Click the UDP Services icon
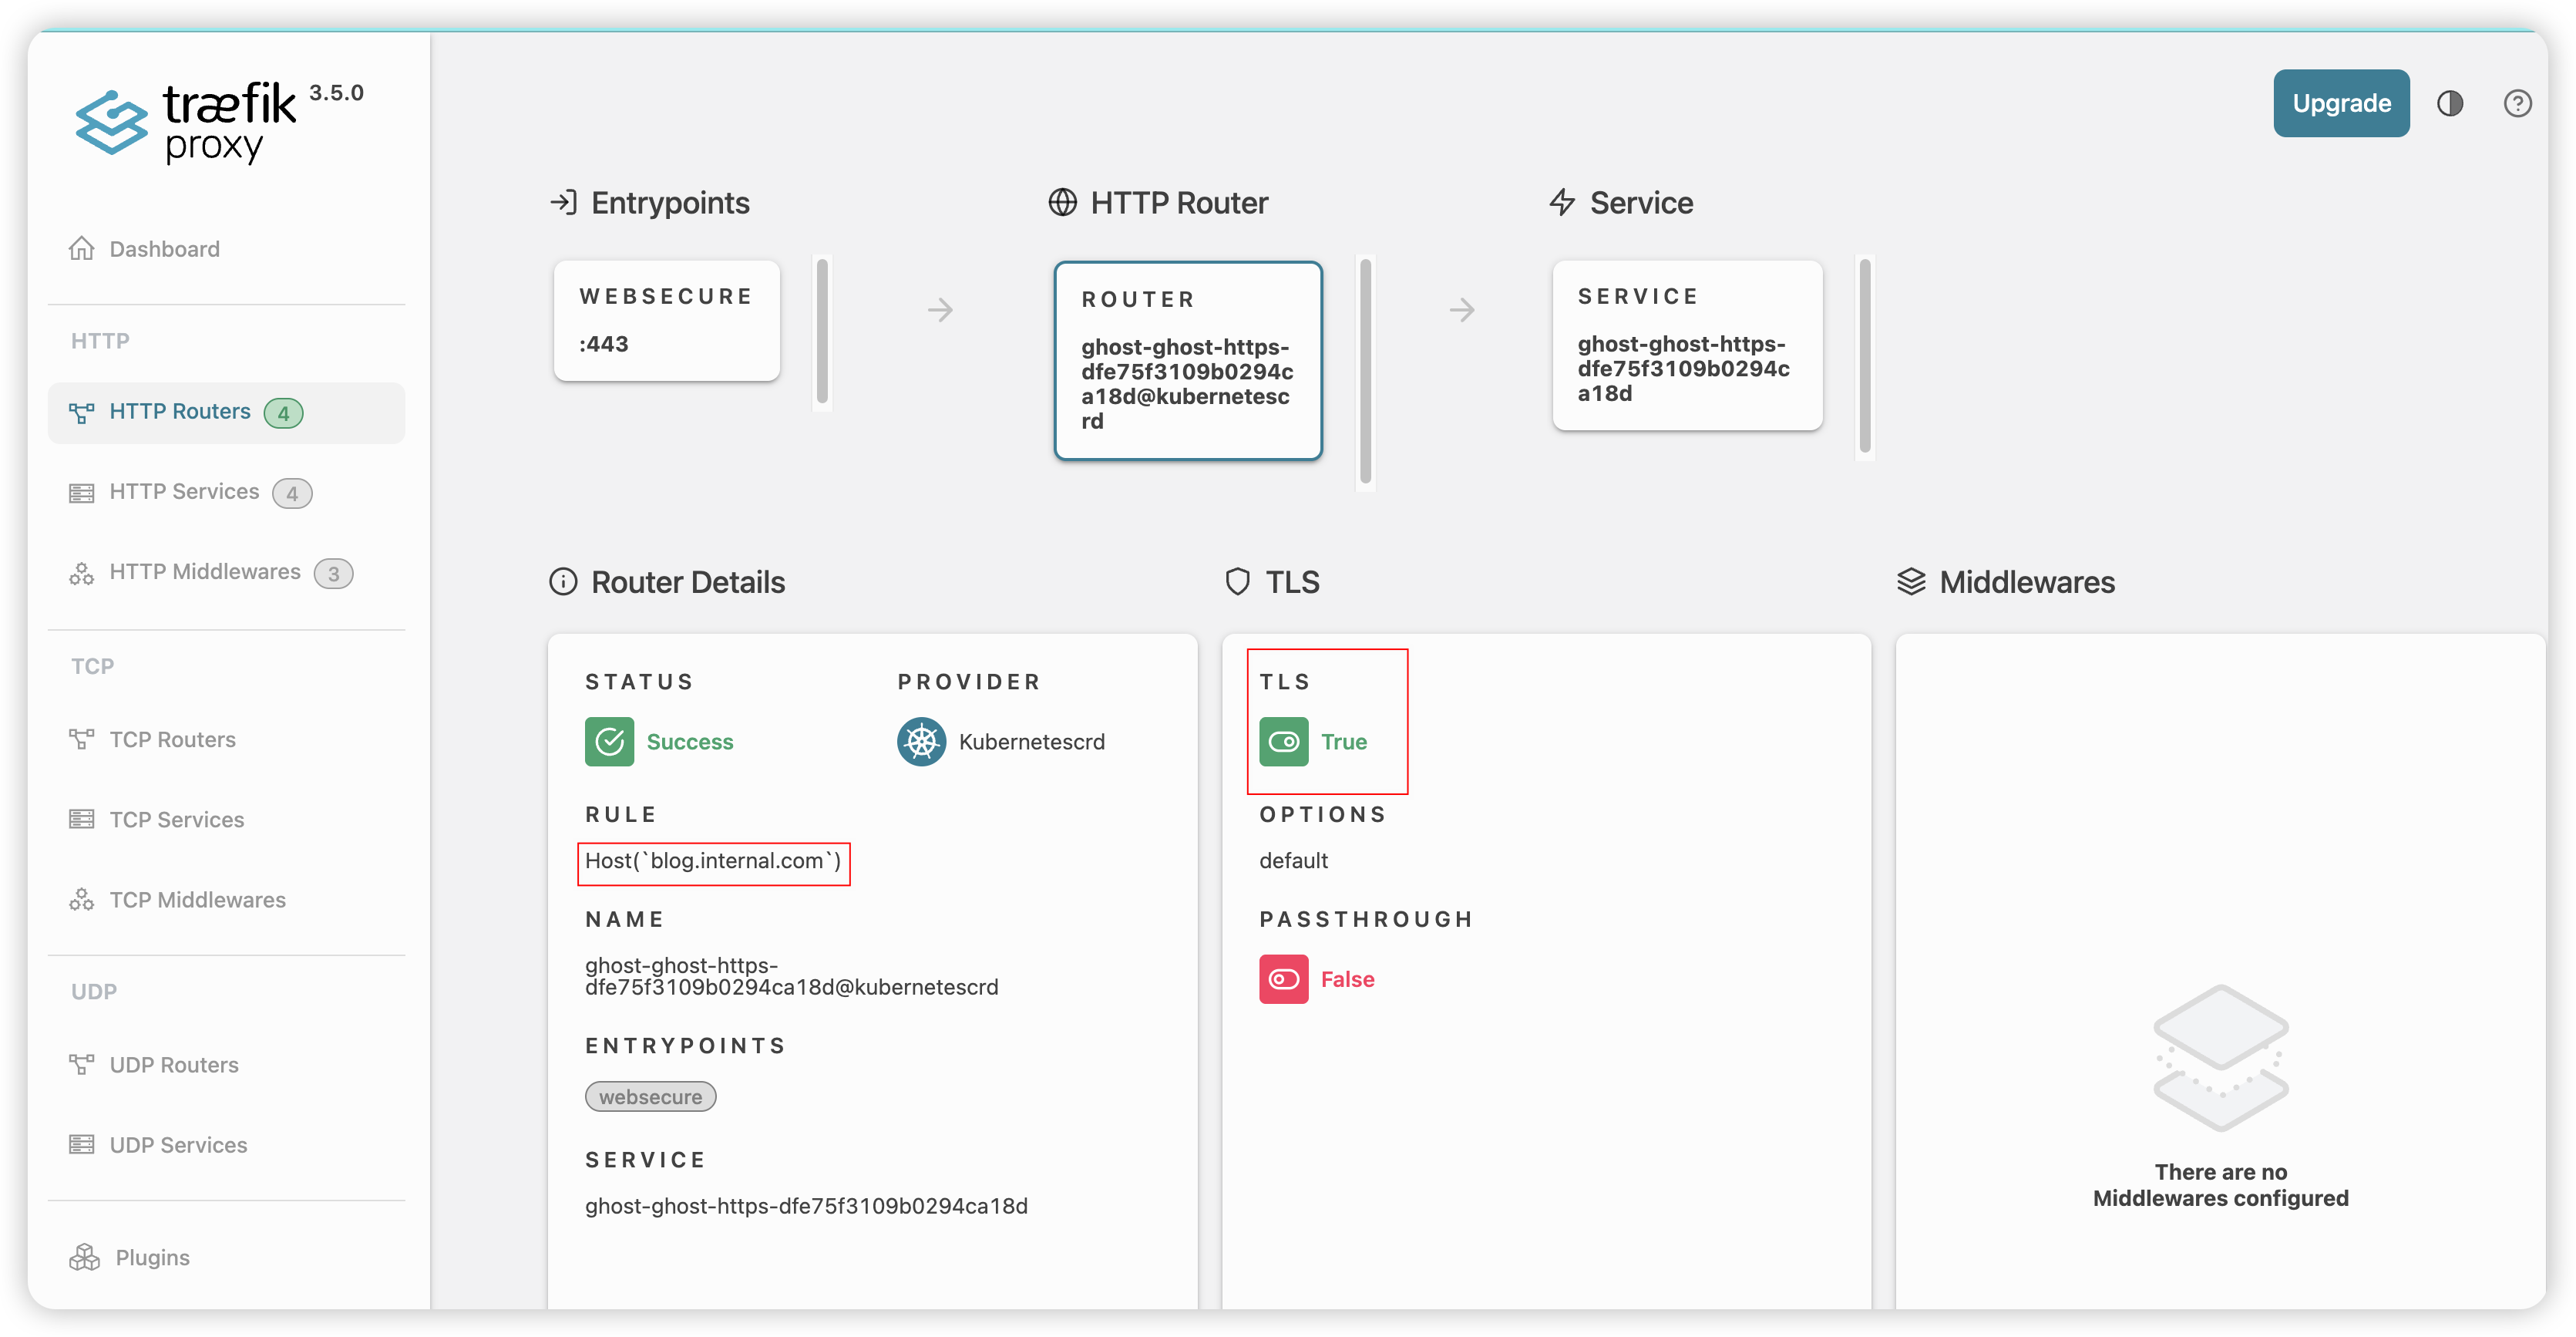The image size is (2576, 1337). [x=81, y=1145]
